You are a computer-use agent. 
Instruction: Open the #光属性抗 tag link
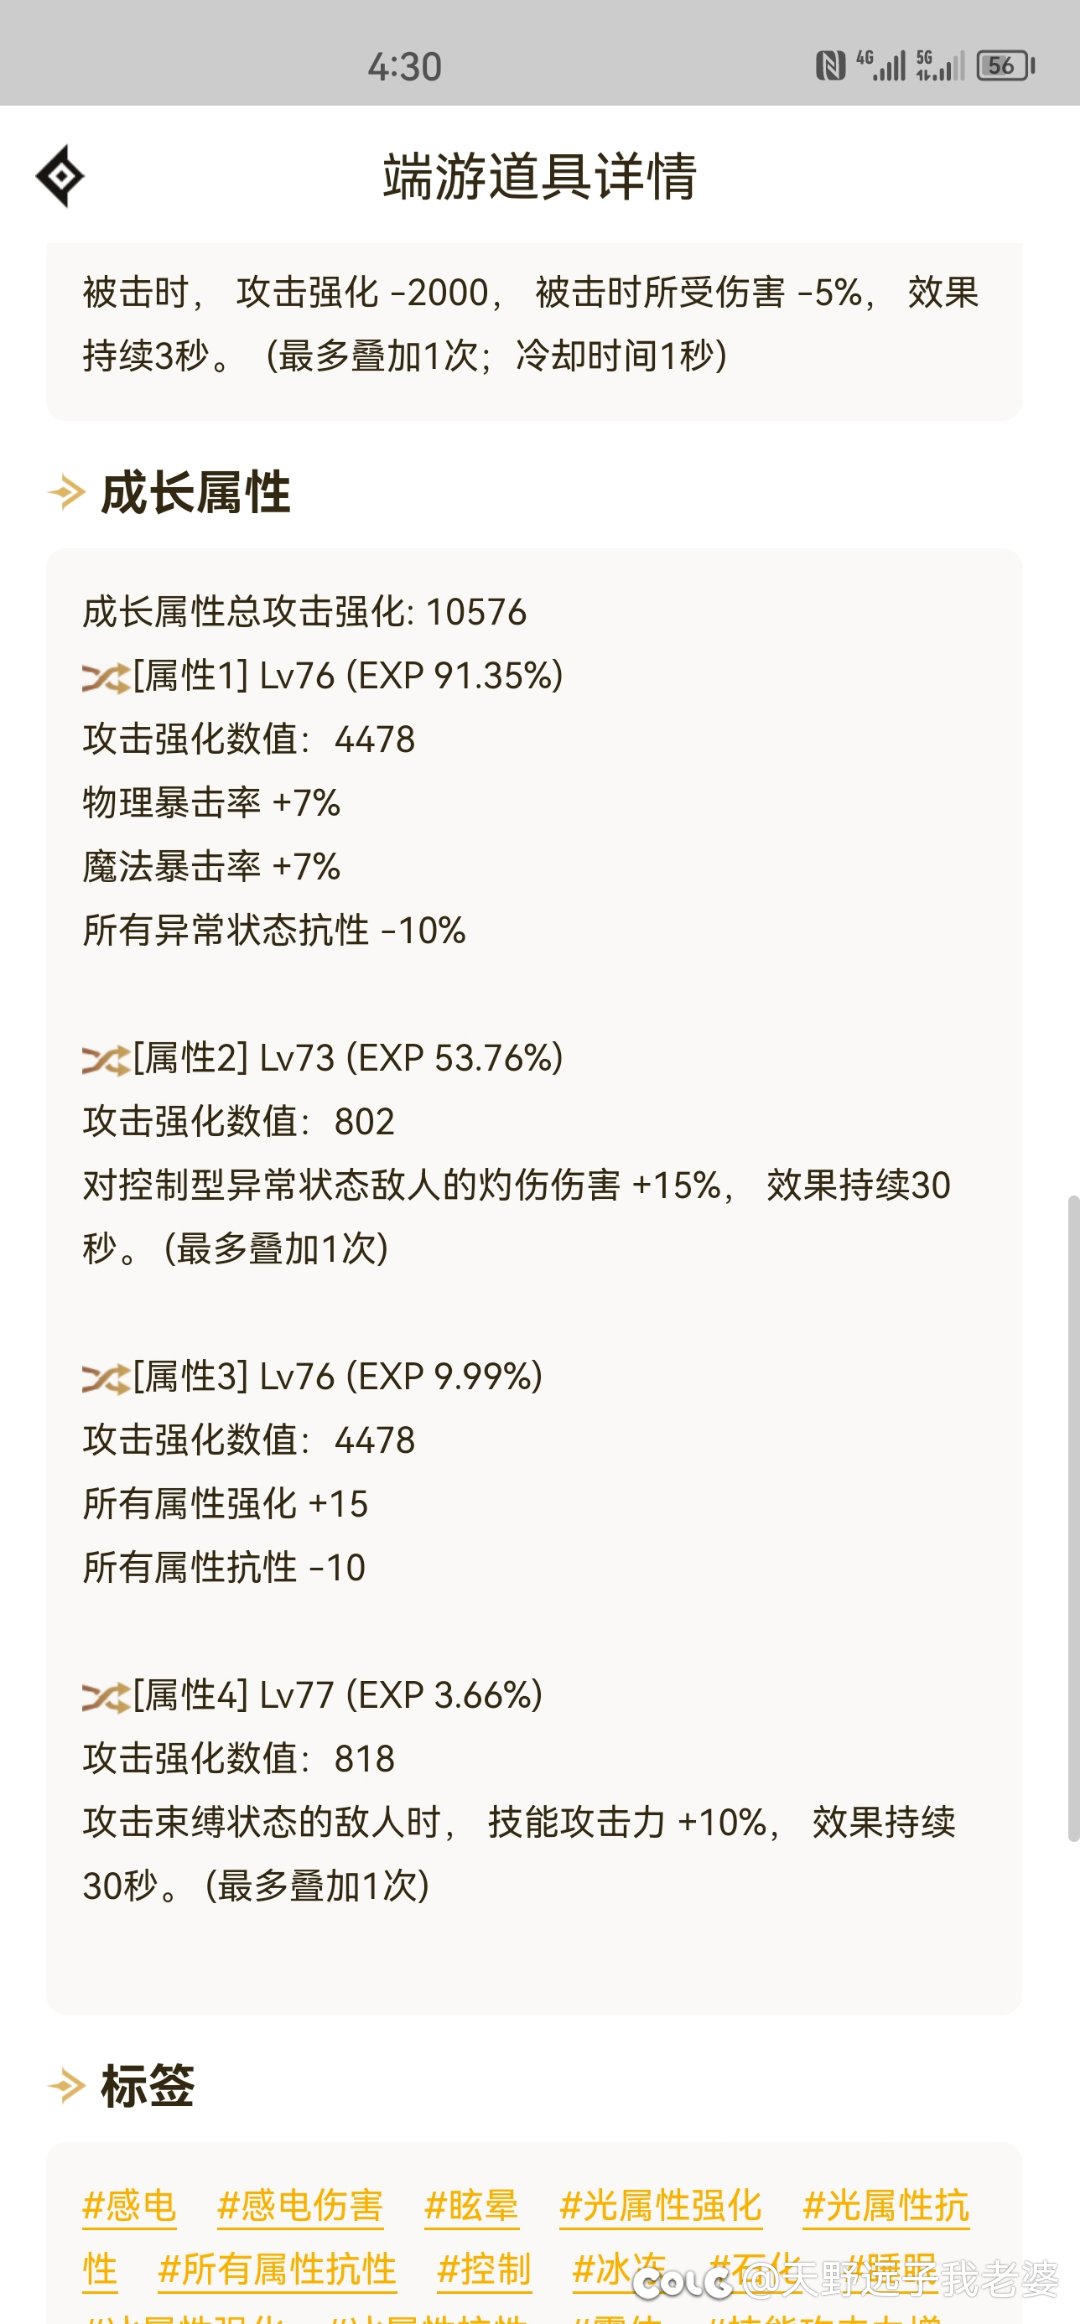point(886,2205)
